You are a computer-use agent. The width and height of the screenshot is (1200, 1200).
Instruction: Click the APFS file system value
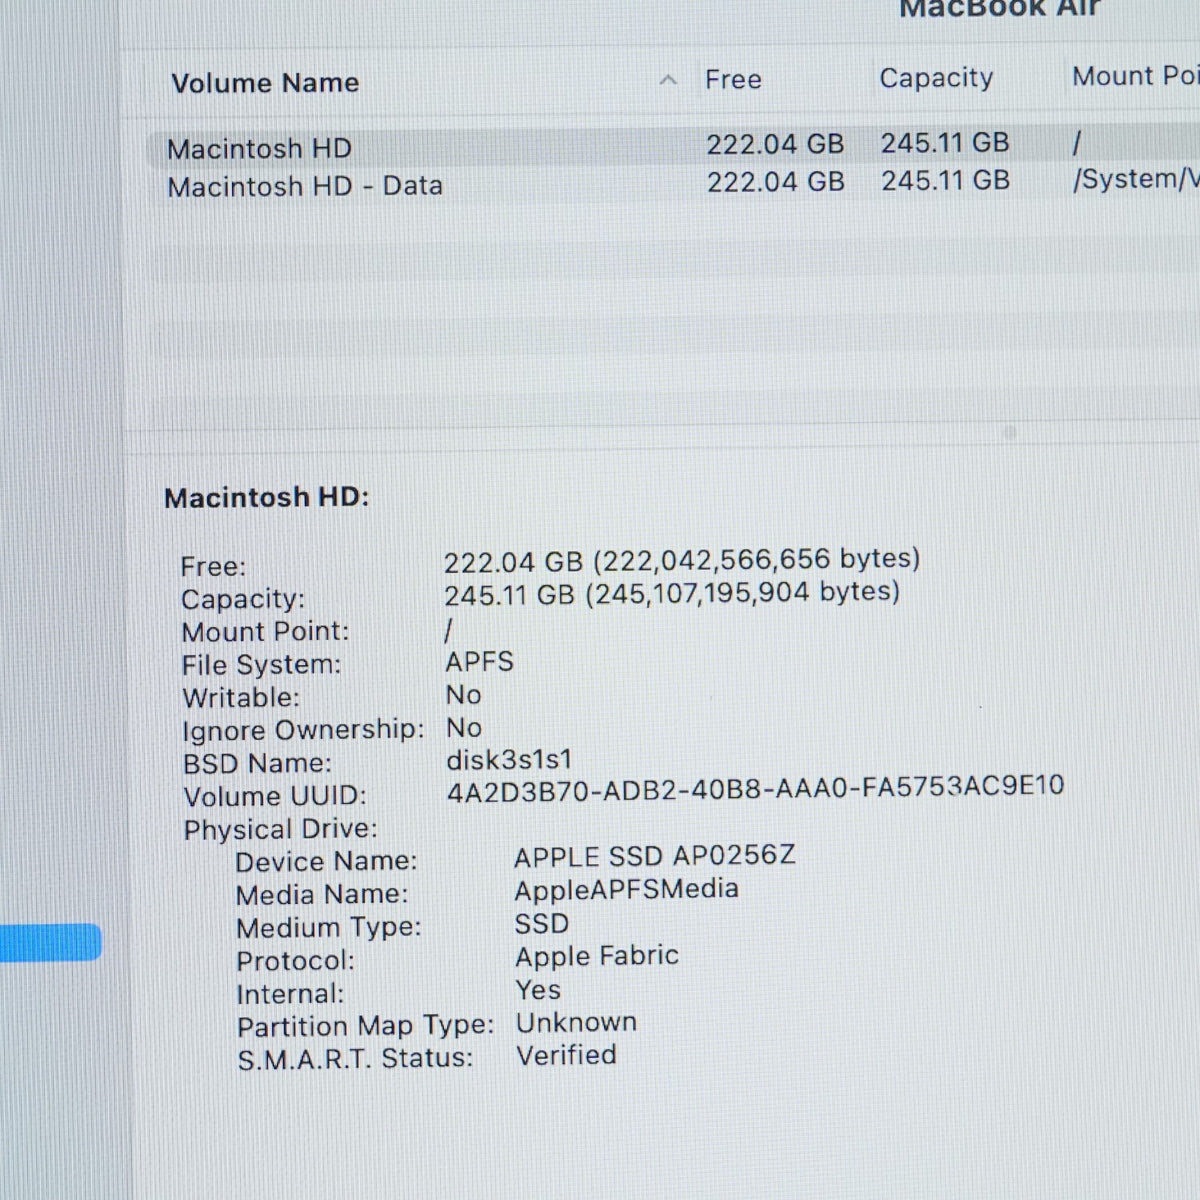coord(479,662)
